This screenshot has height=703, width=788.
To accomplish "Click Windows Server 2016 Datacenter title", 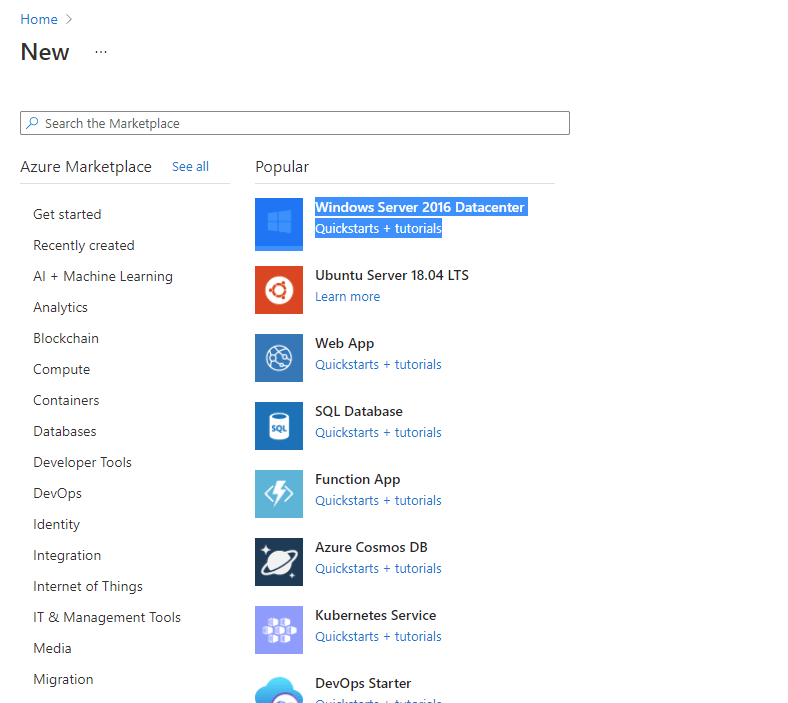I will click(x=421, y=207).
